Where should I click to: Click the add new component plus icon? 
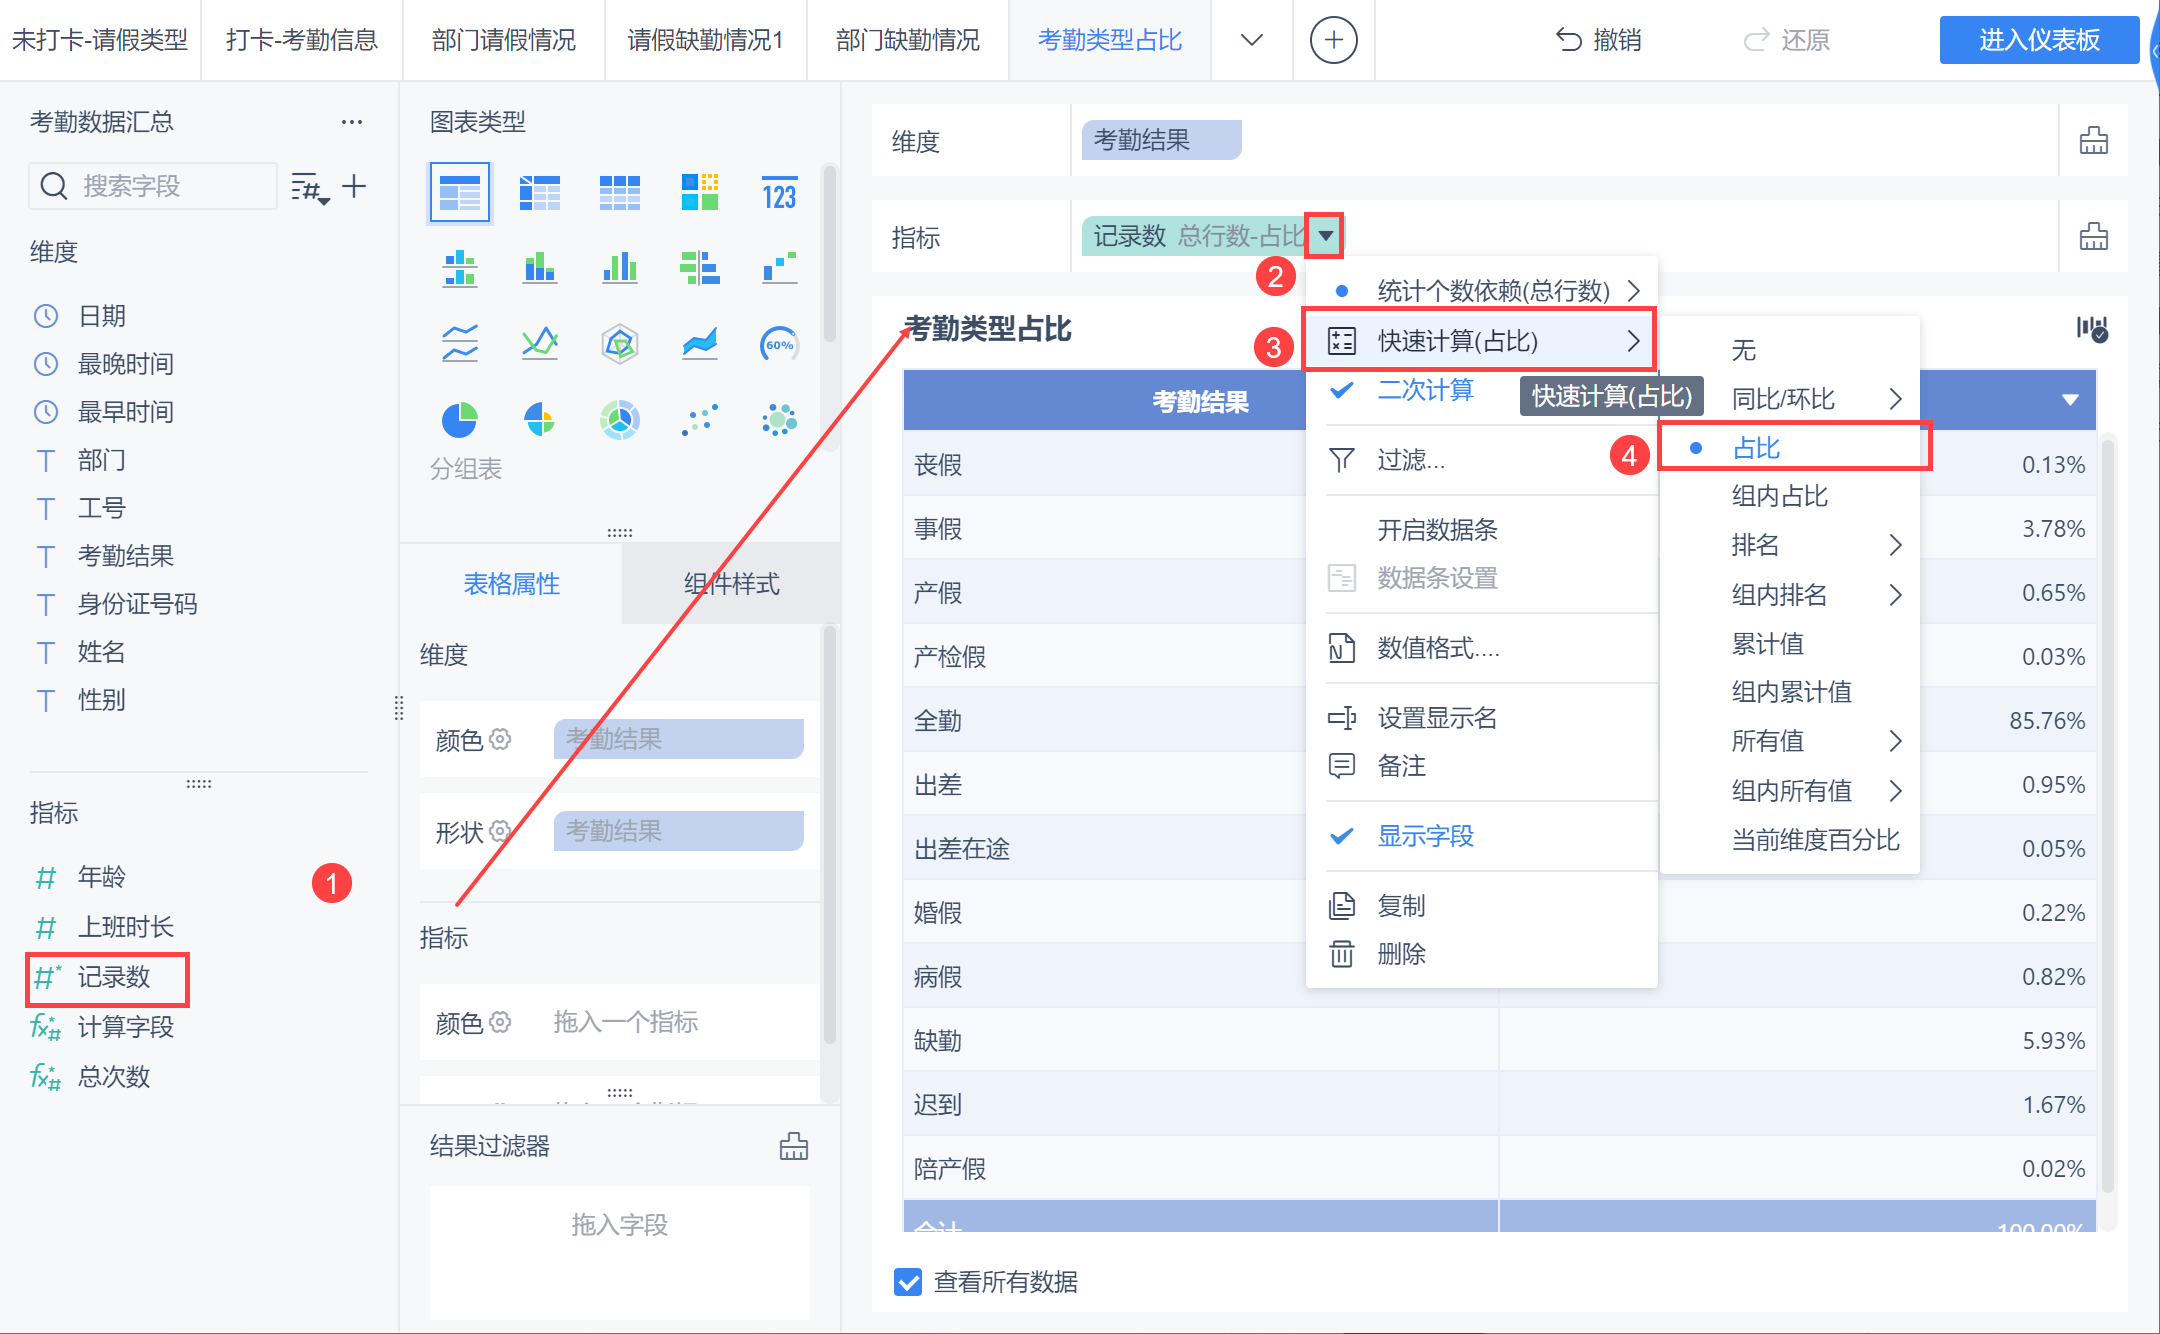[x=1333, y=40]
